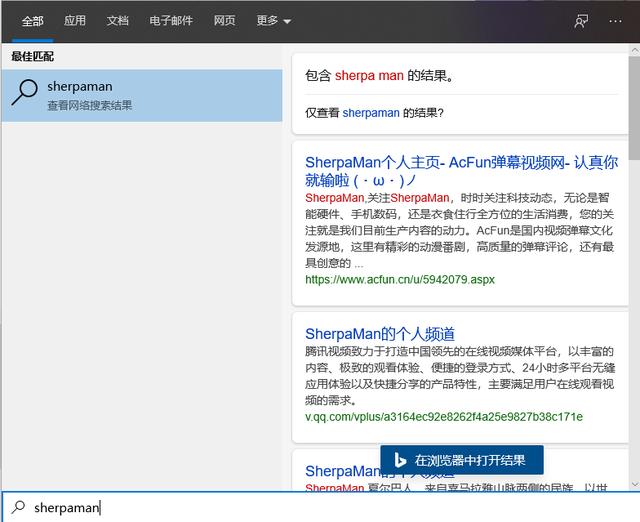Image resolution: width=640 pixels, height=522 pixels.
Task: Click the 腾讯视频 result description snippet
Action: pos(460,376)
